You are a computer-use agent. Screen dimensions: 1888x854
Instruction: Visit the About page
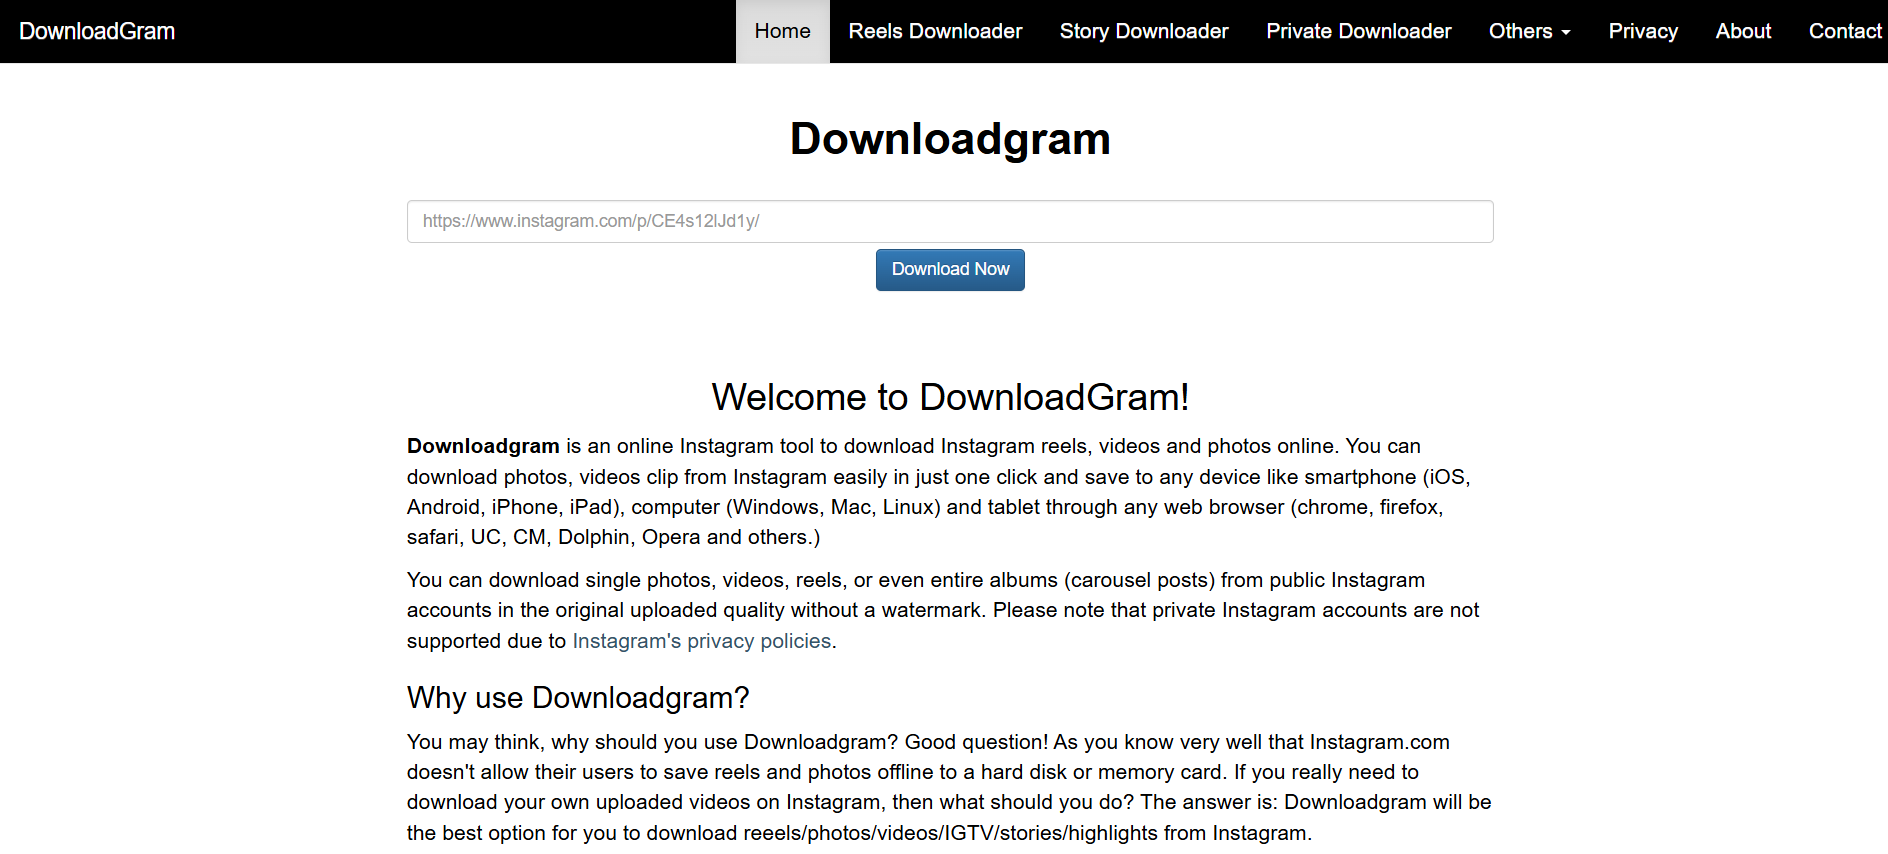click(1743, 31)
